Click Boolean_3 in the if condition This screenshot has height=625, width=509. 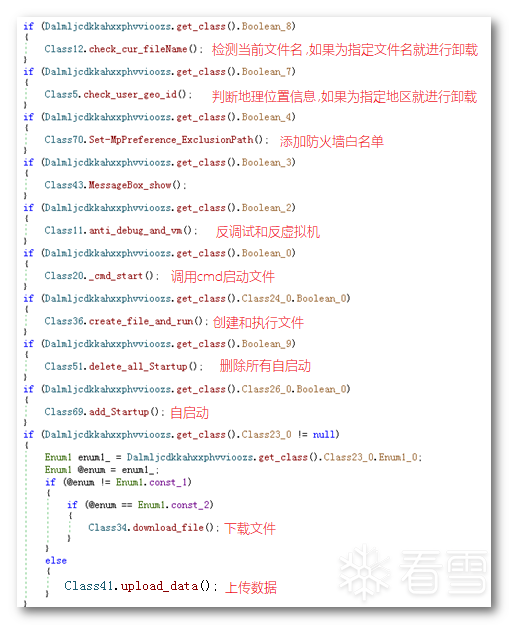pos(267,162)
